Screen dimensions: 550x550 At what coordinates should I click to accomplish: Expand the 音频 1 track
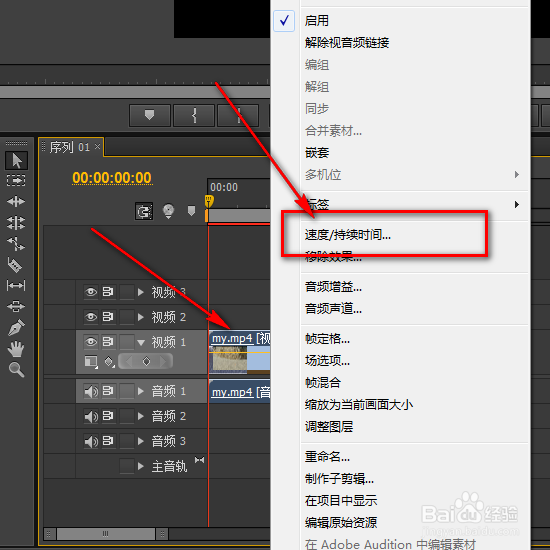click(141, 391)
